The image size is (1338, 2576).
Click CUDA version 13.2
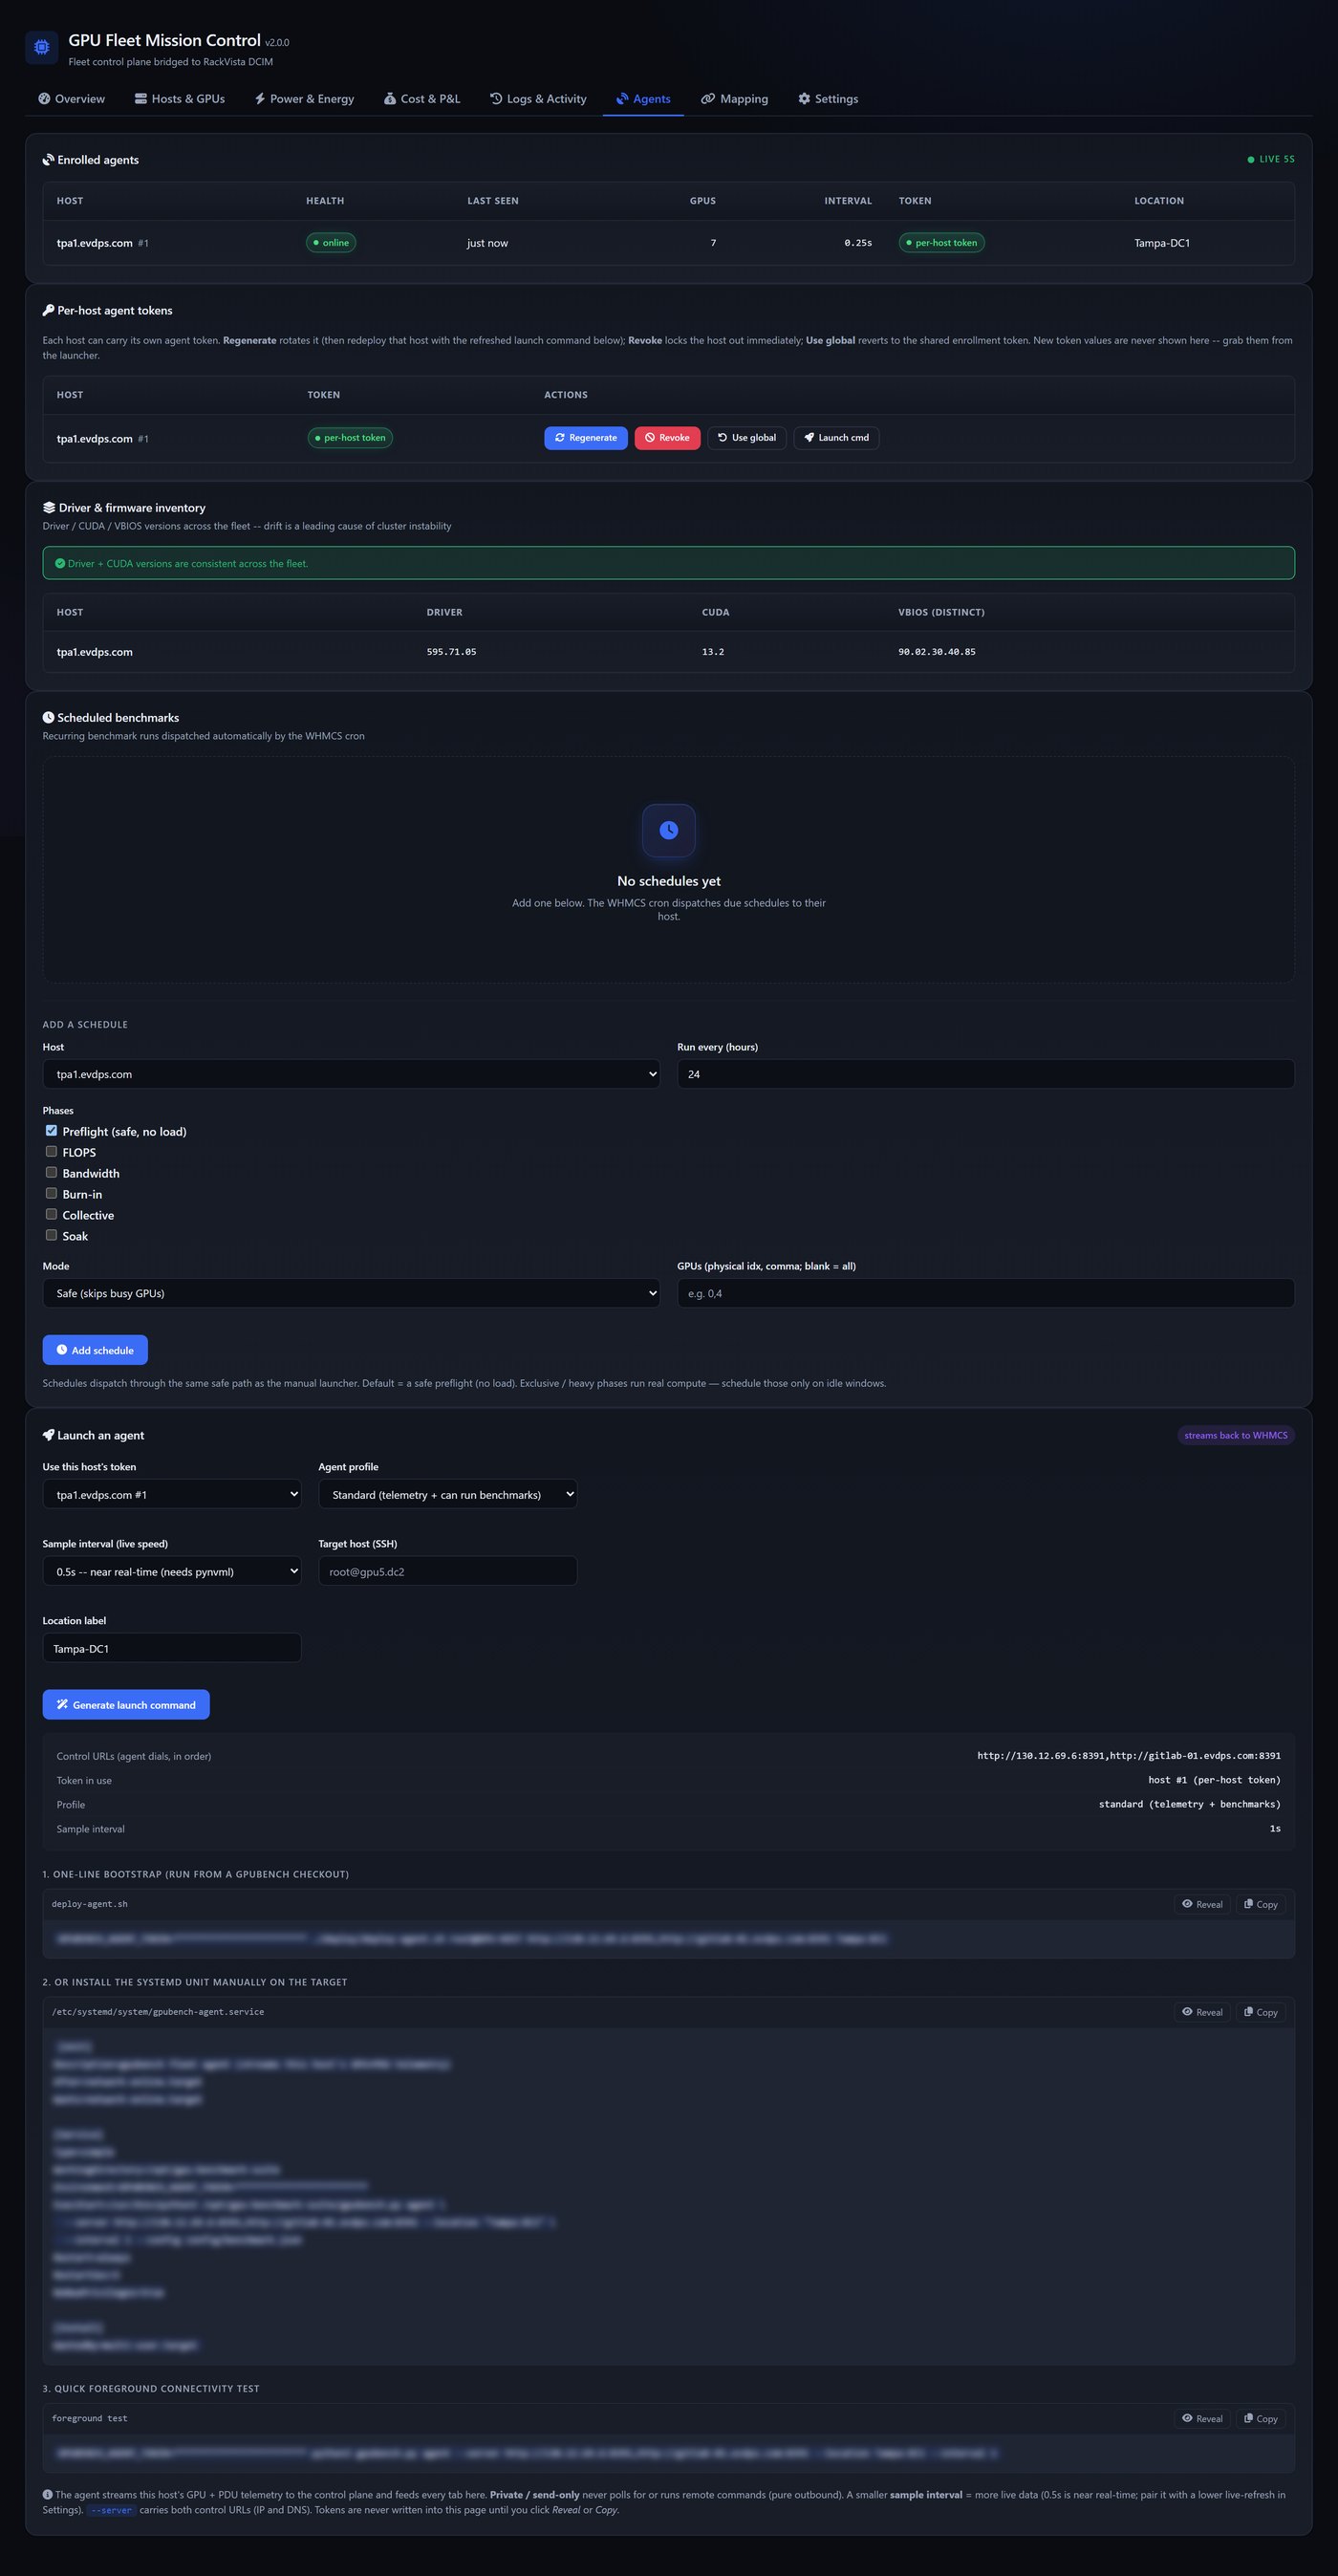(713, 652)
